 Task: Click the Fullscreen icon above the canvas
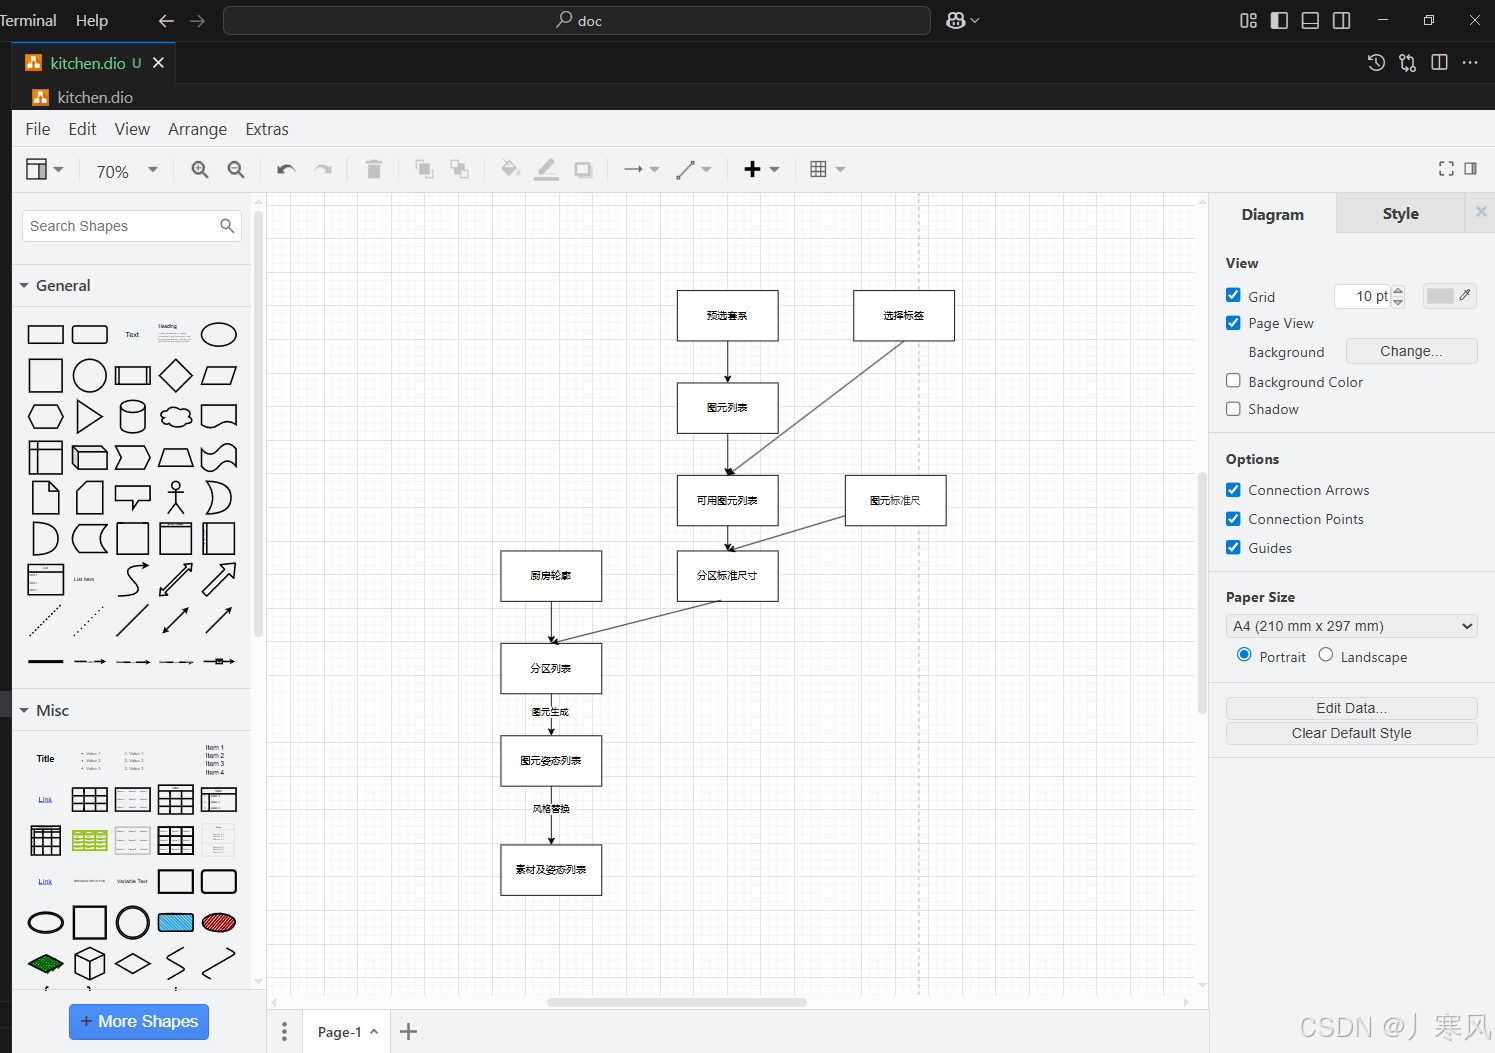click(x=1446, y=168)
